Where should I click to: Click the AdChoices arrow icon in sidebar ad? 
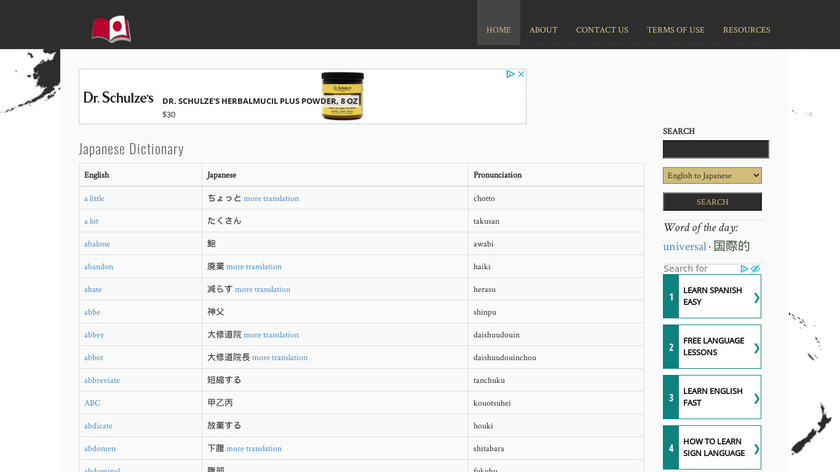(744, 269)
